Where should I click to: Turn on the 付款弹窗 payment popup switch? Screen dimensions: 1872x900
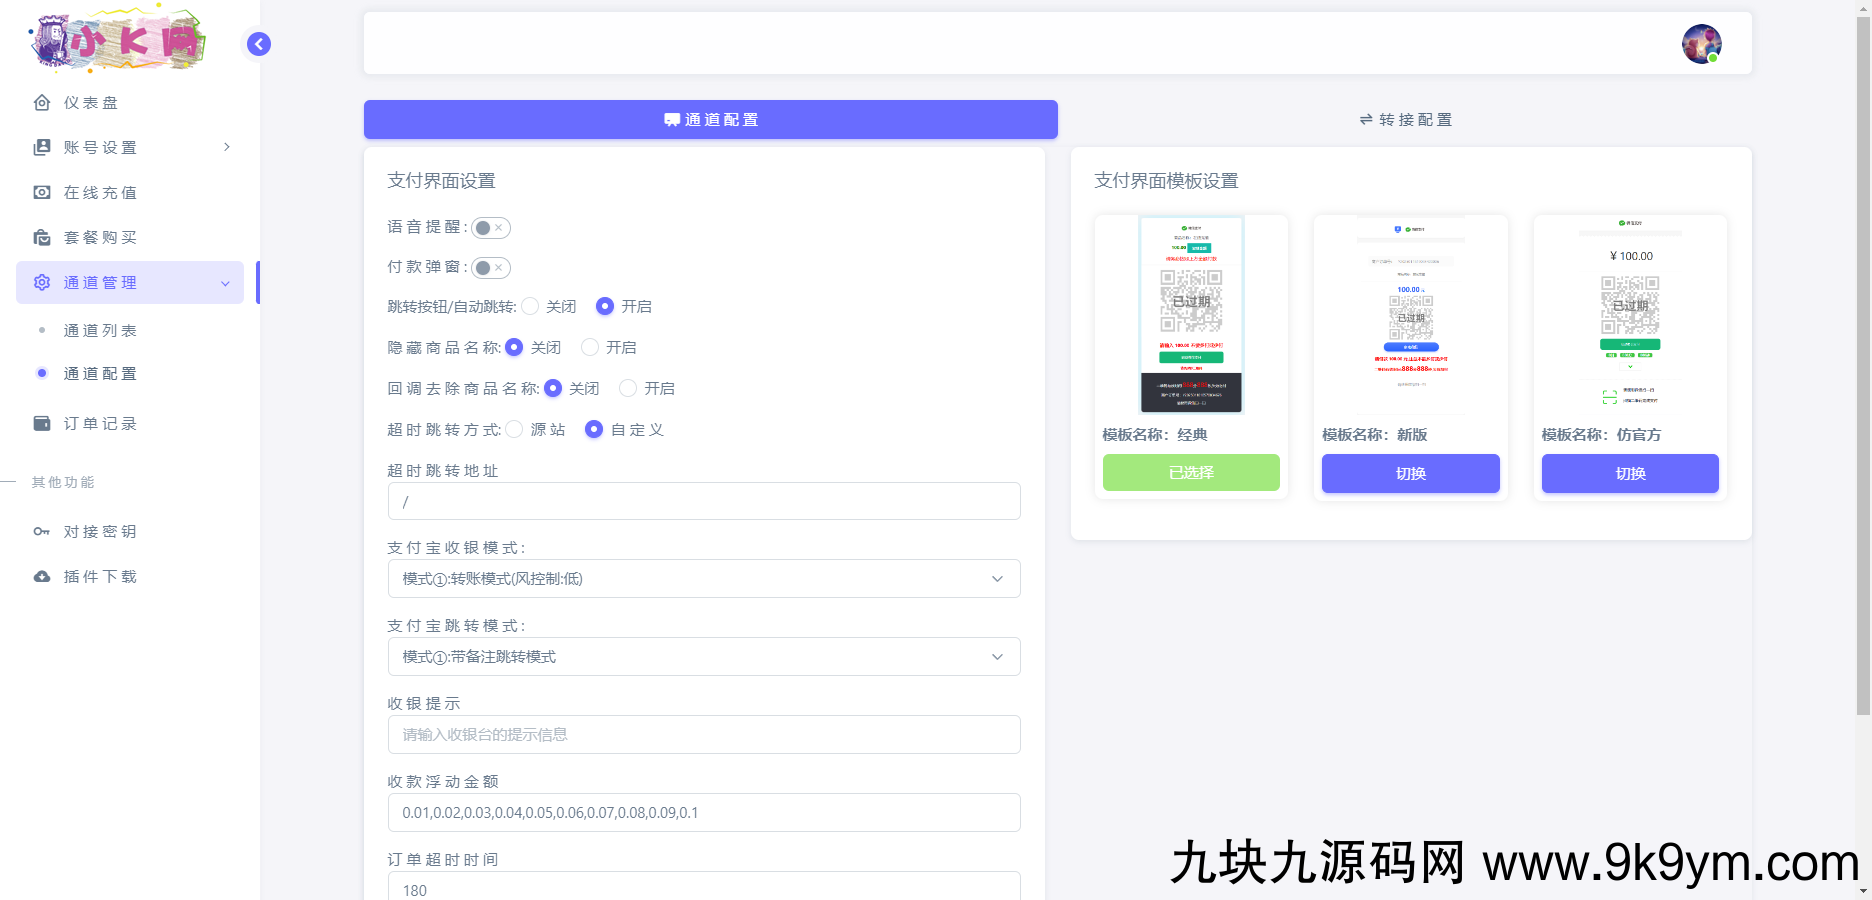(x=490, y=267)
